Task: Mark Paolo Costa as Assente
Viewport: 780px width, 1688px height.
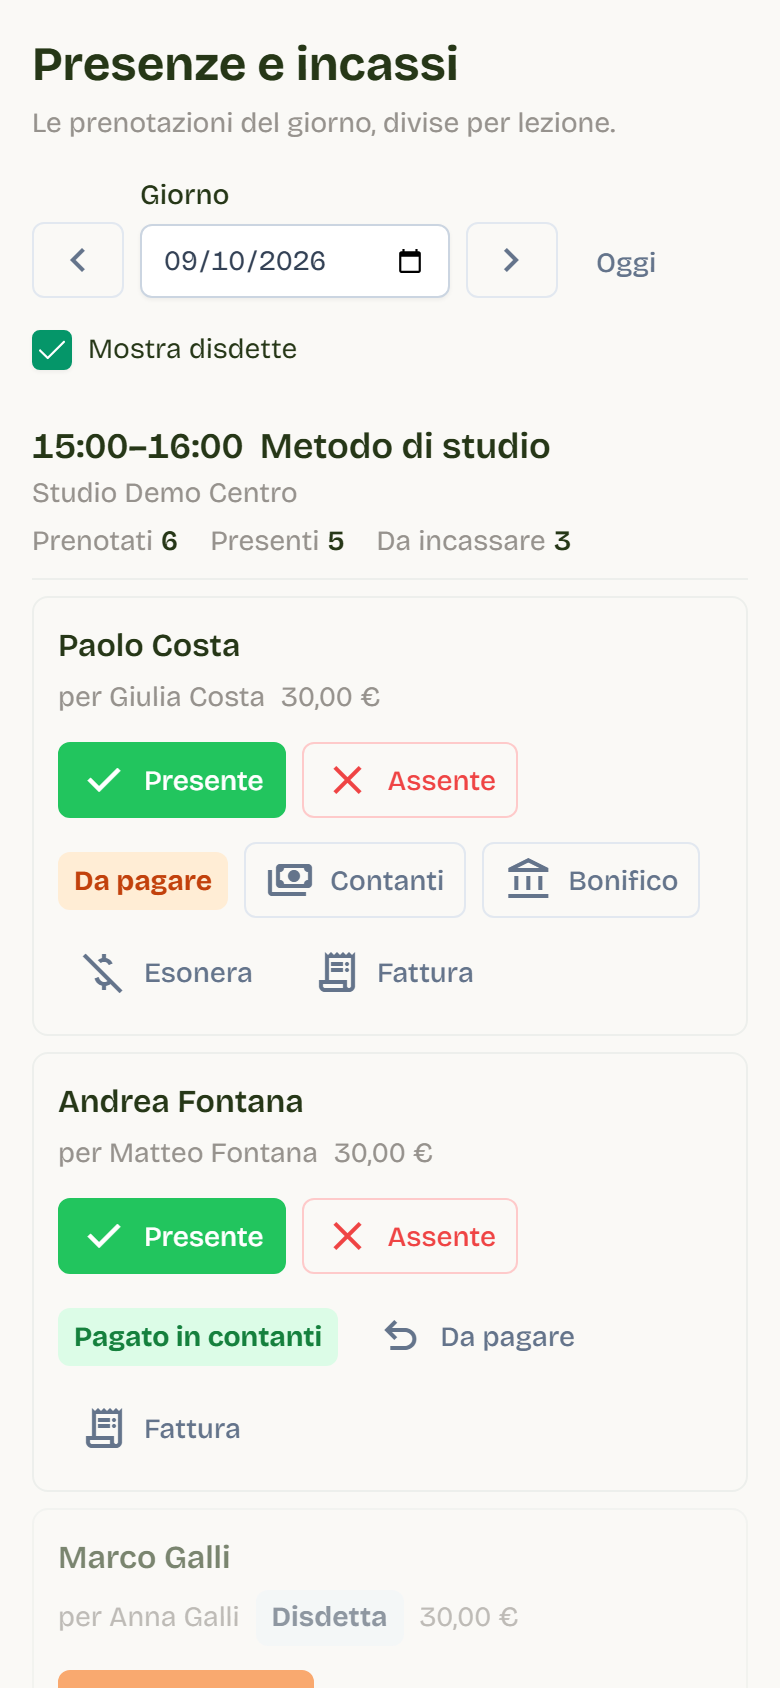Action: pyautogui.click(x=410, y=780)
